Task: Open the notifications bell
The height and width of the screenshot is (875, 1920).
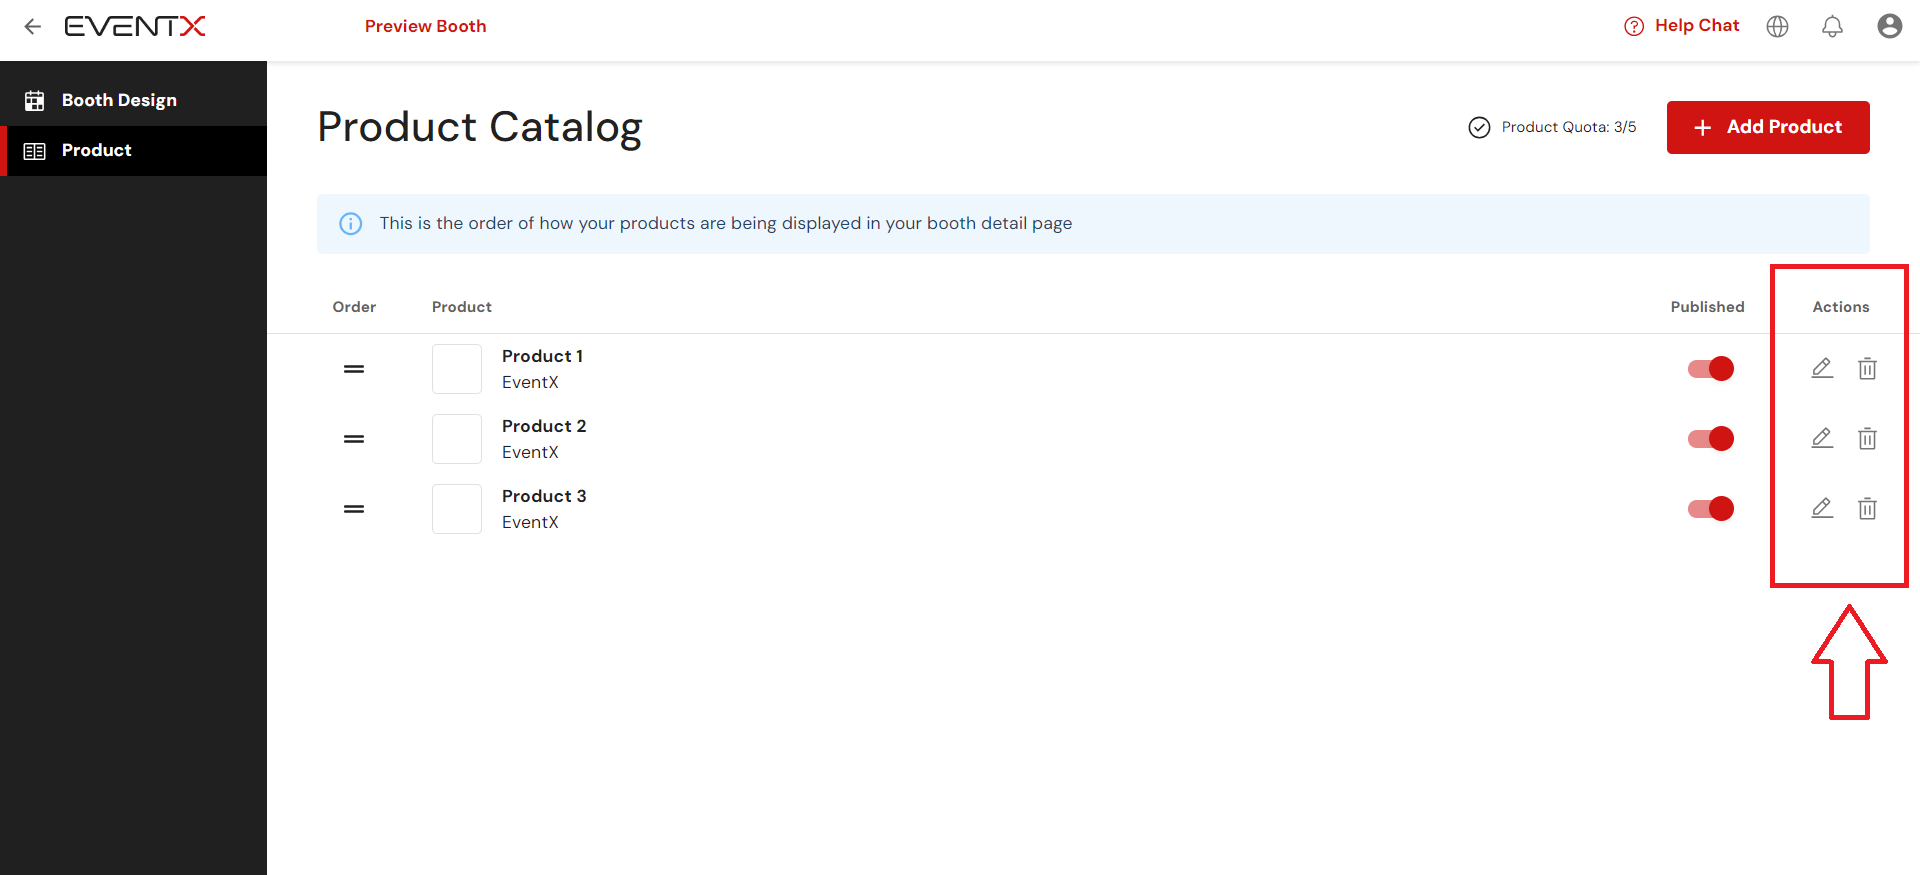Action: [1832, 27]
